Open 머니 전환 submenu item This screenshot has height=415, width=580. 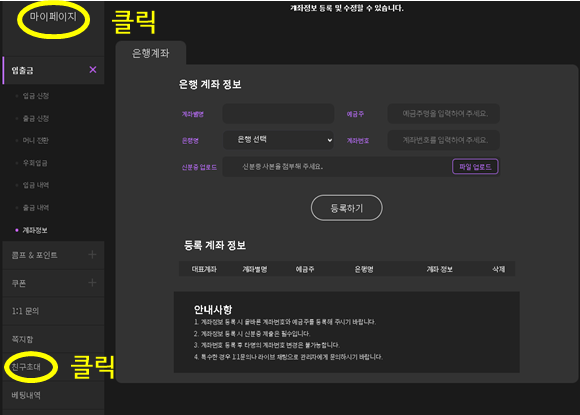click(36, 141)
